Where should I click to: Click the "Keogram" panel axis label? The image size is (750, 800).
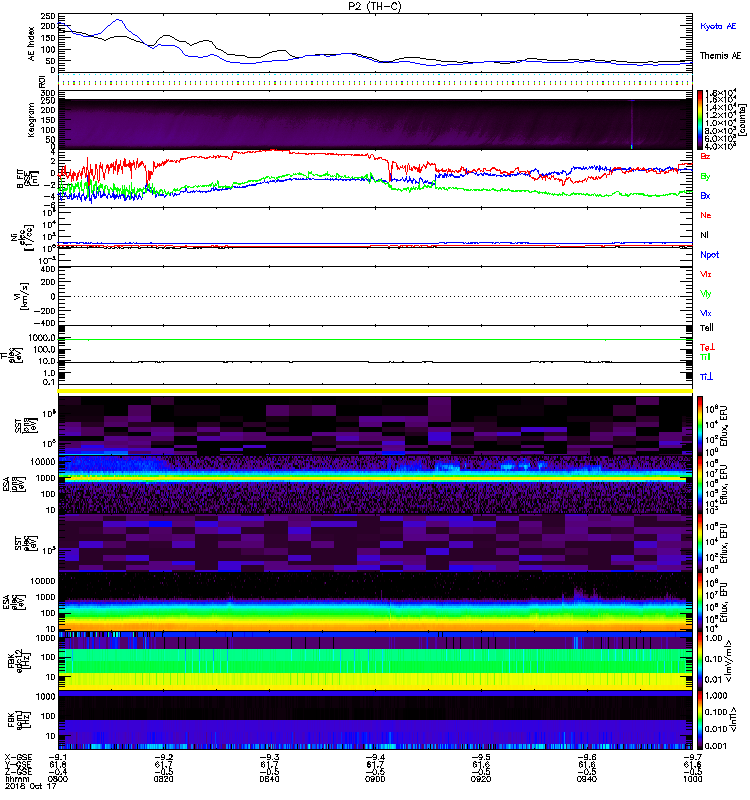[31, 119]
